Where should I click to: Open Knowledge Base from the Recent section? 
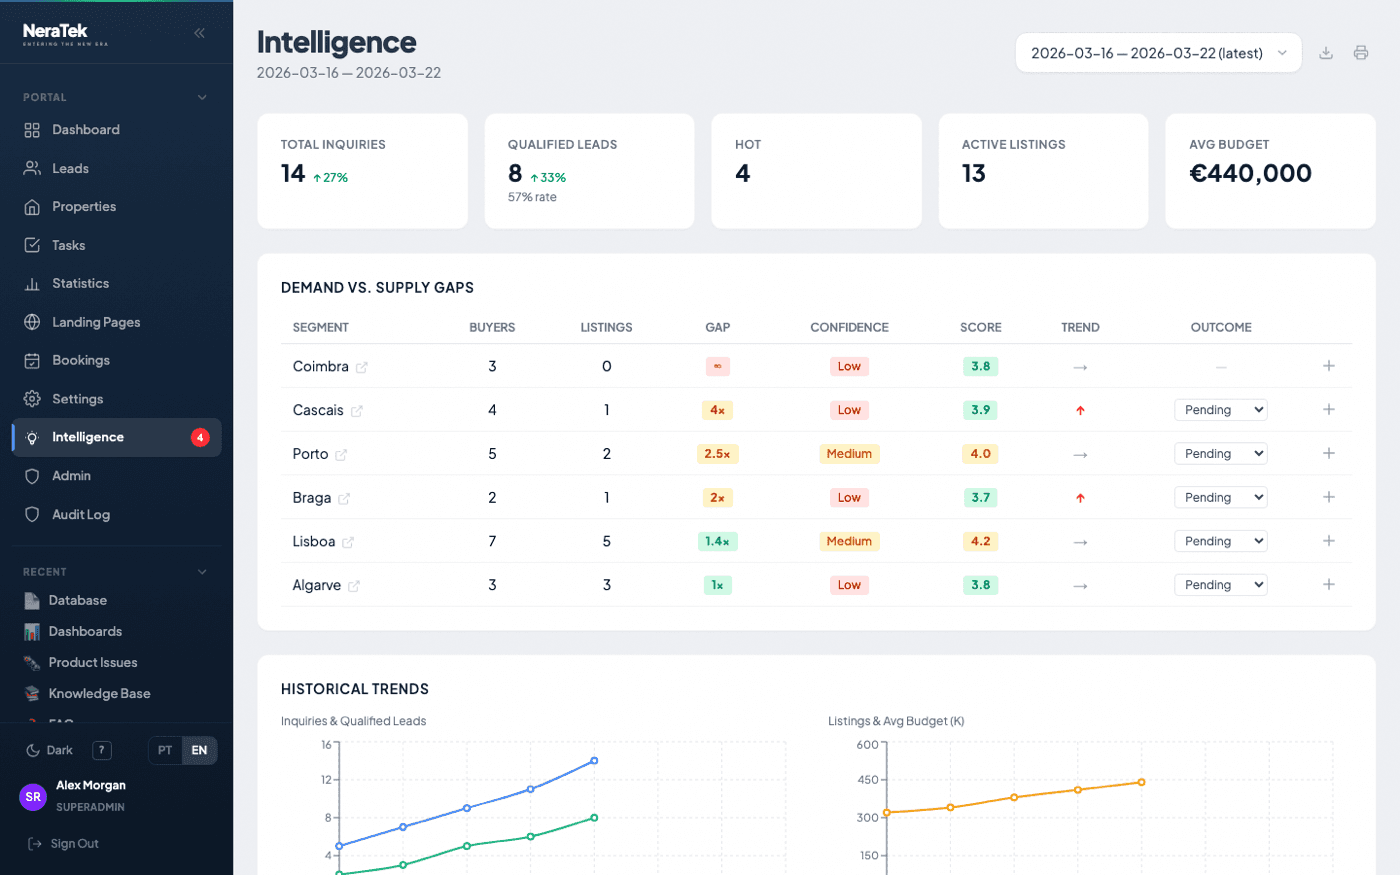[x=98, y=692]
